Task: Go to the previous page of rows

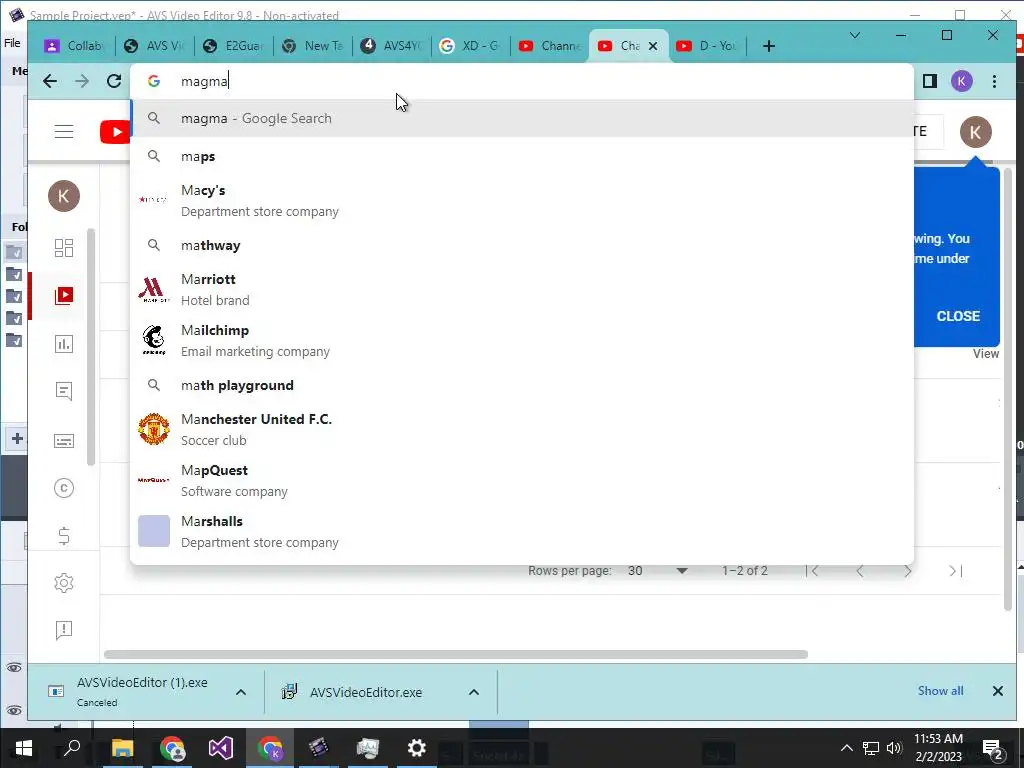Action: (860, 571)
